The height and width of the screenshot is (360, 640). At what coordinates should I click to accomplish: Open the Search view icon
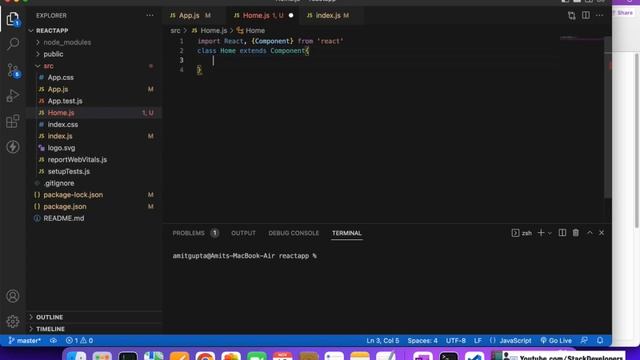click(13, 44)
